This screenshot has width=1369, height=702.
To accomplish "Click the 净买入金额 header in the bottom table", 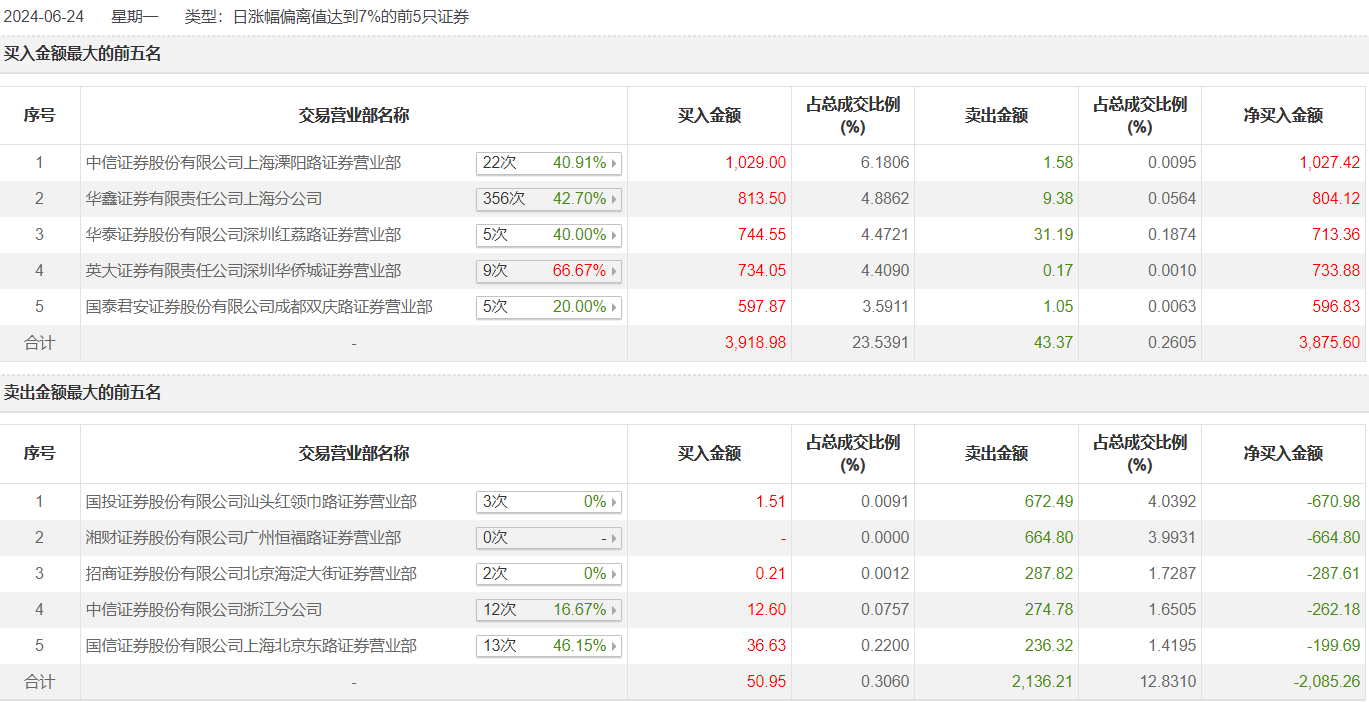I will click(x=1284, y=454).
